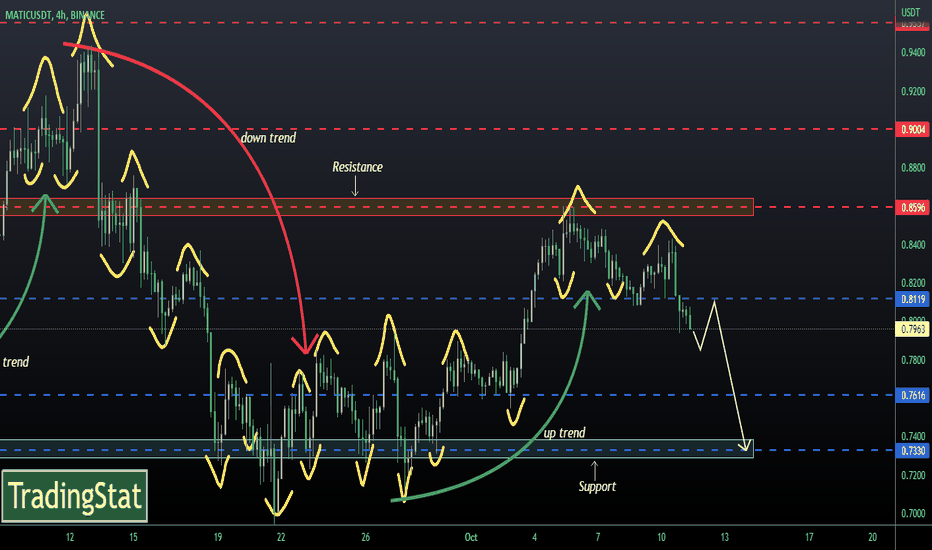Viewport: 932px width, 550px height.
Task: Select the red resistance zone rectangle
Action: [377, 207]
